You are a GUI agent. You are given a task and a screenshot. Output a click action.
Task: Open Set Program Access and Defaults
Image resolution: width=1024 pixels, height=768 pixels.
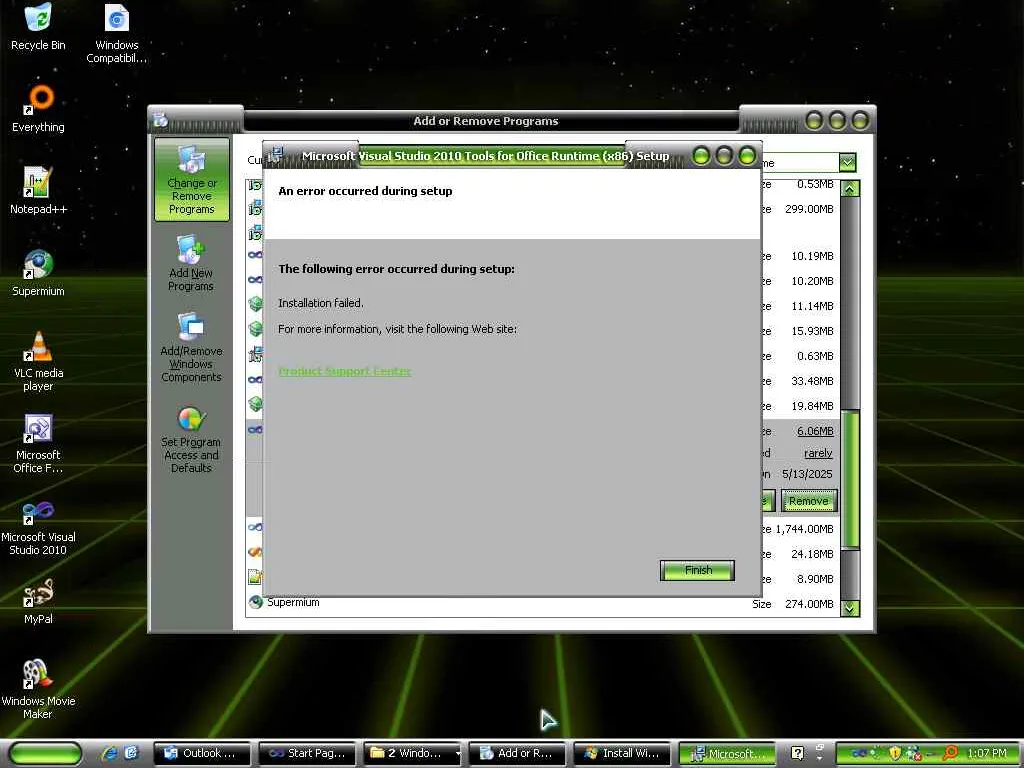point(191,440)
